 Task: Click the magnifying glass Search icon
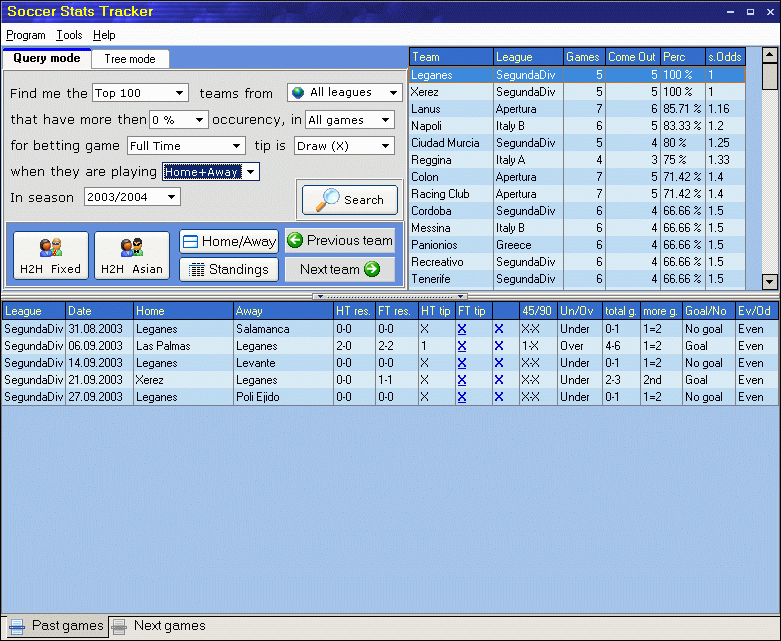[x=327, y=200]
